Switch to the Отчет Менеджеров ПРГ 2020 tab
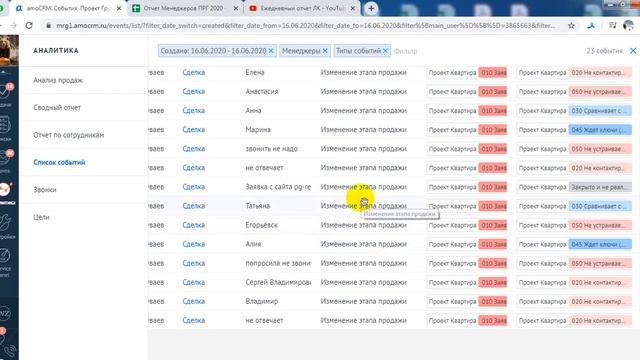Viewport: 640px width, 360px height. [x=183, y=8]
